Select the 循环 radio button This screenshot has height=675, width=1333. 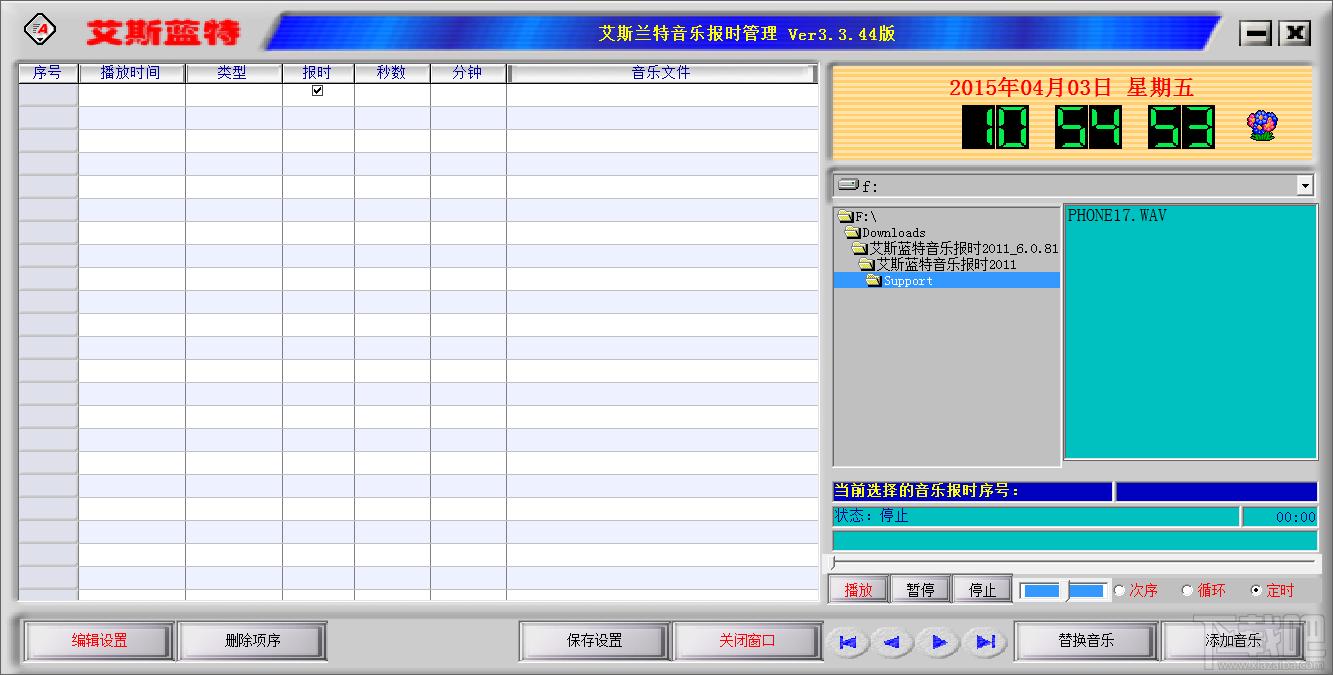pyautogui.click(x=1187, y=590)
